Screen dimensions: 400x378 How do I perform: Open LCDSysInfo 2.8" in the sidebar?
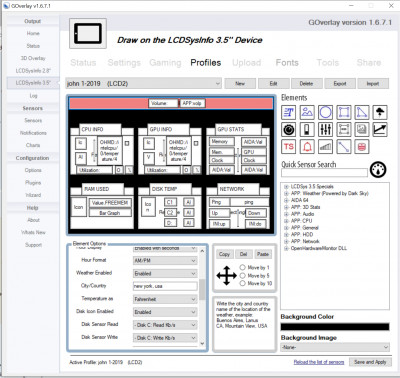click(x=33, y=70)
